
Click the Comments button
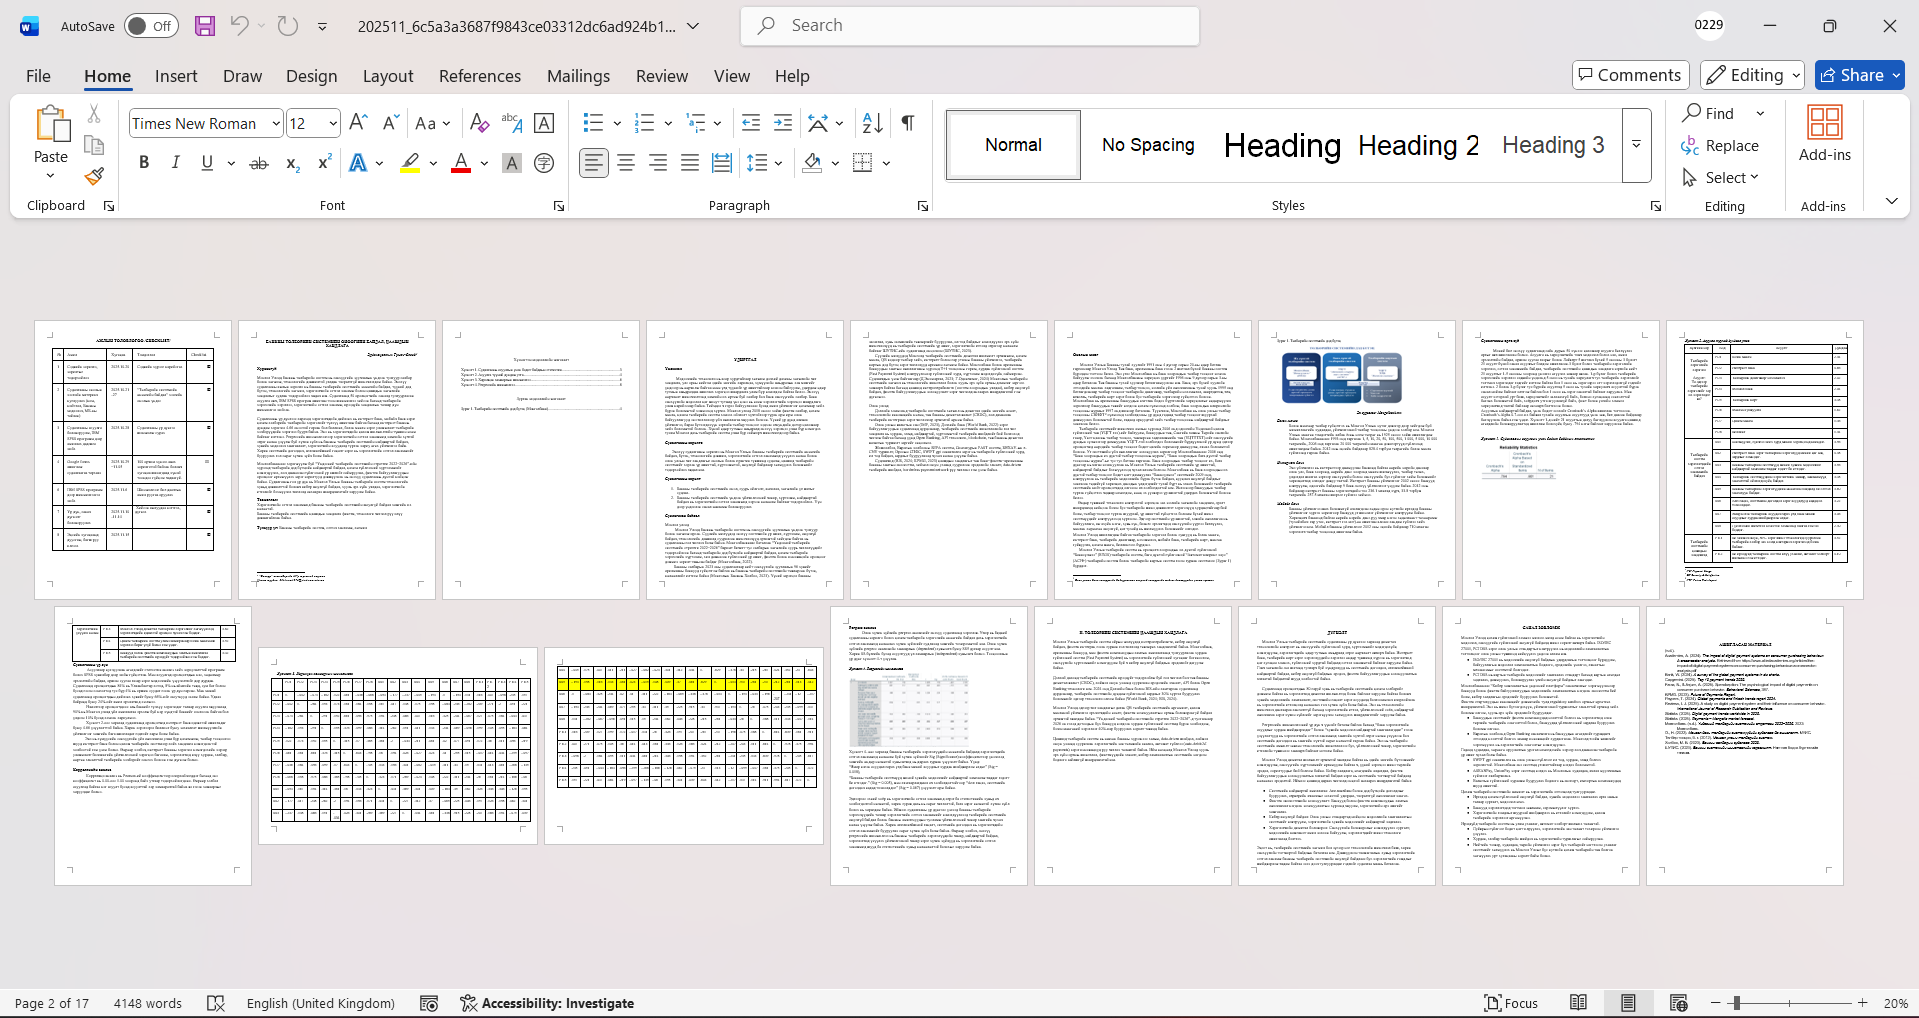(x=1630, y=75)
